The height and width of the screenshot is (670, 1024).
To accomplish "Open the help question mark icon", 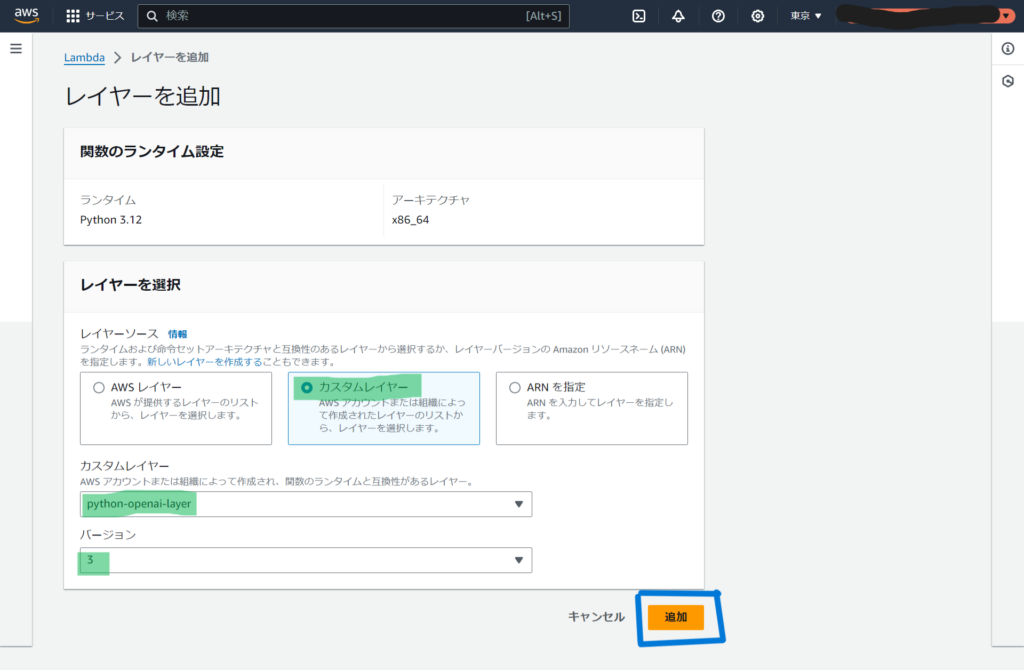I will pyautogui.click(x=718, y=16).
